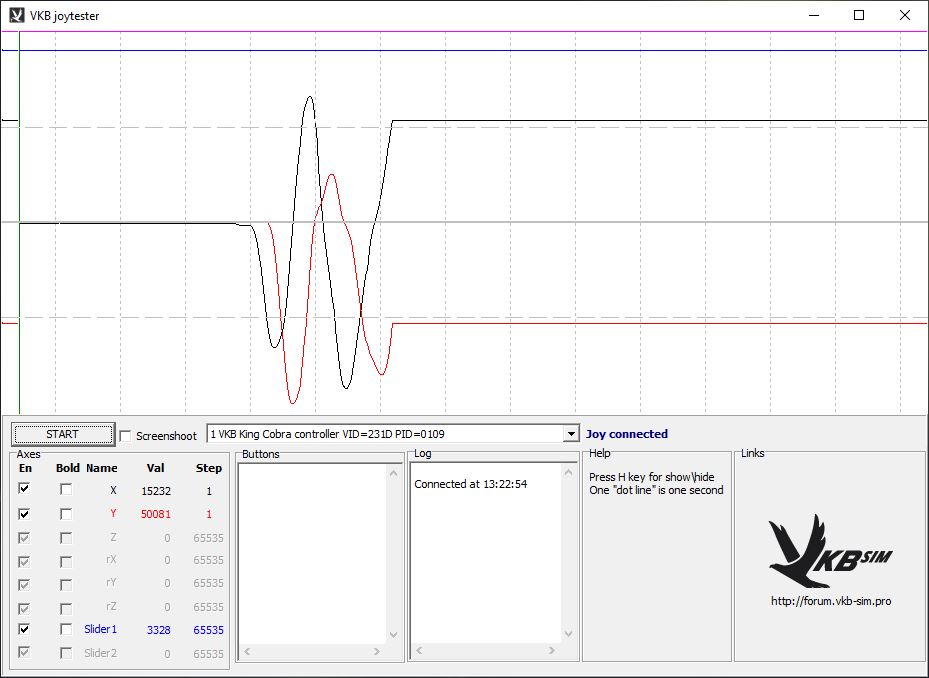Click the Slider1 step value 65535

pyautogui.click(x=209, y=630)
